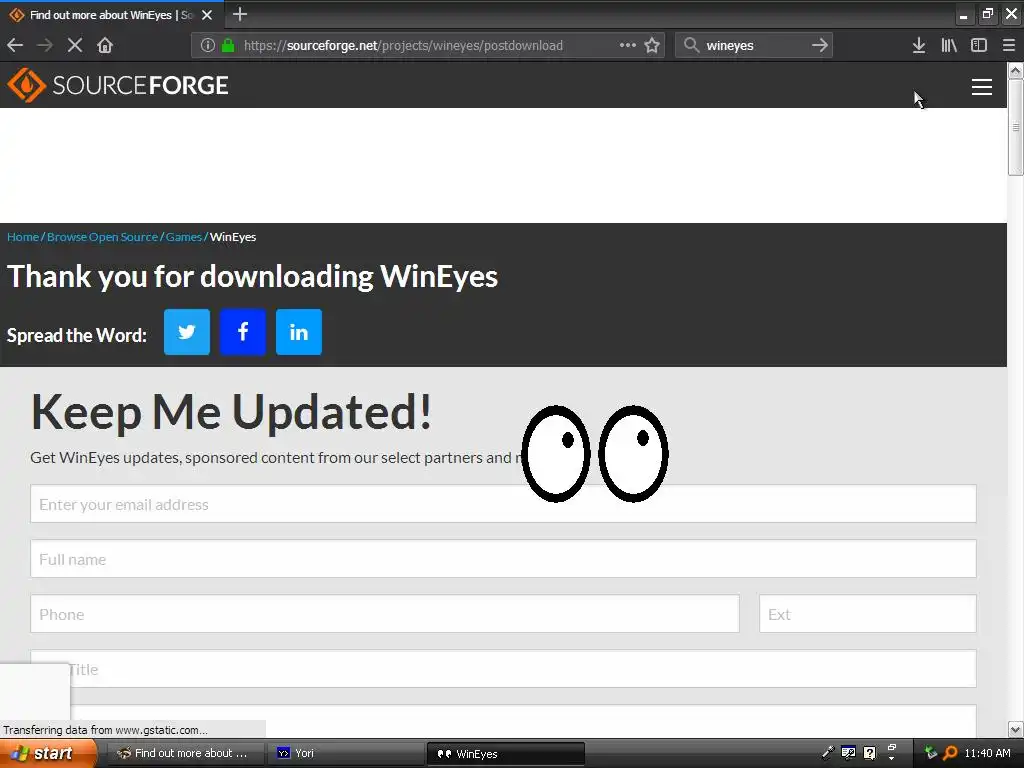1024x768 pixels.
Task: Expand the SourceForge site menu
Action: [x=982, y=87]
